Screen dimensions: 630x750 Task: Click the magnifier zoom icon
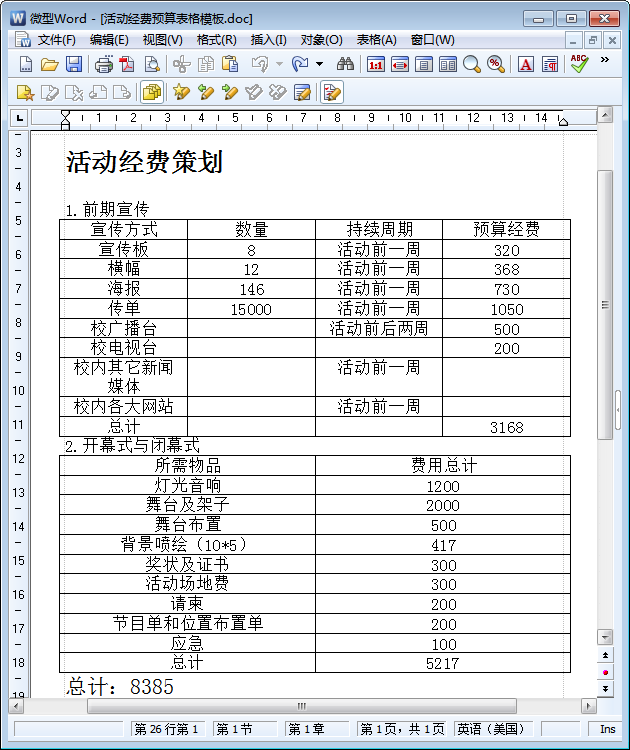471,64
